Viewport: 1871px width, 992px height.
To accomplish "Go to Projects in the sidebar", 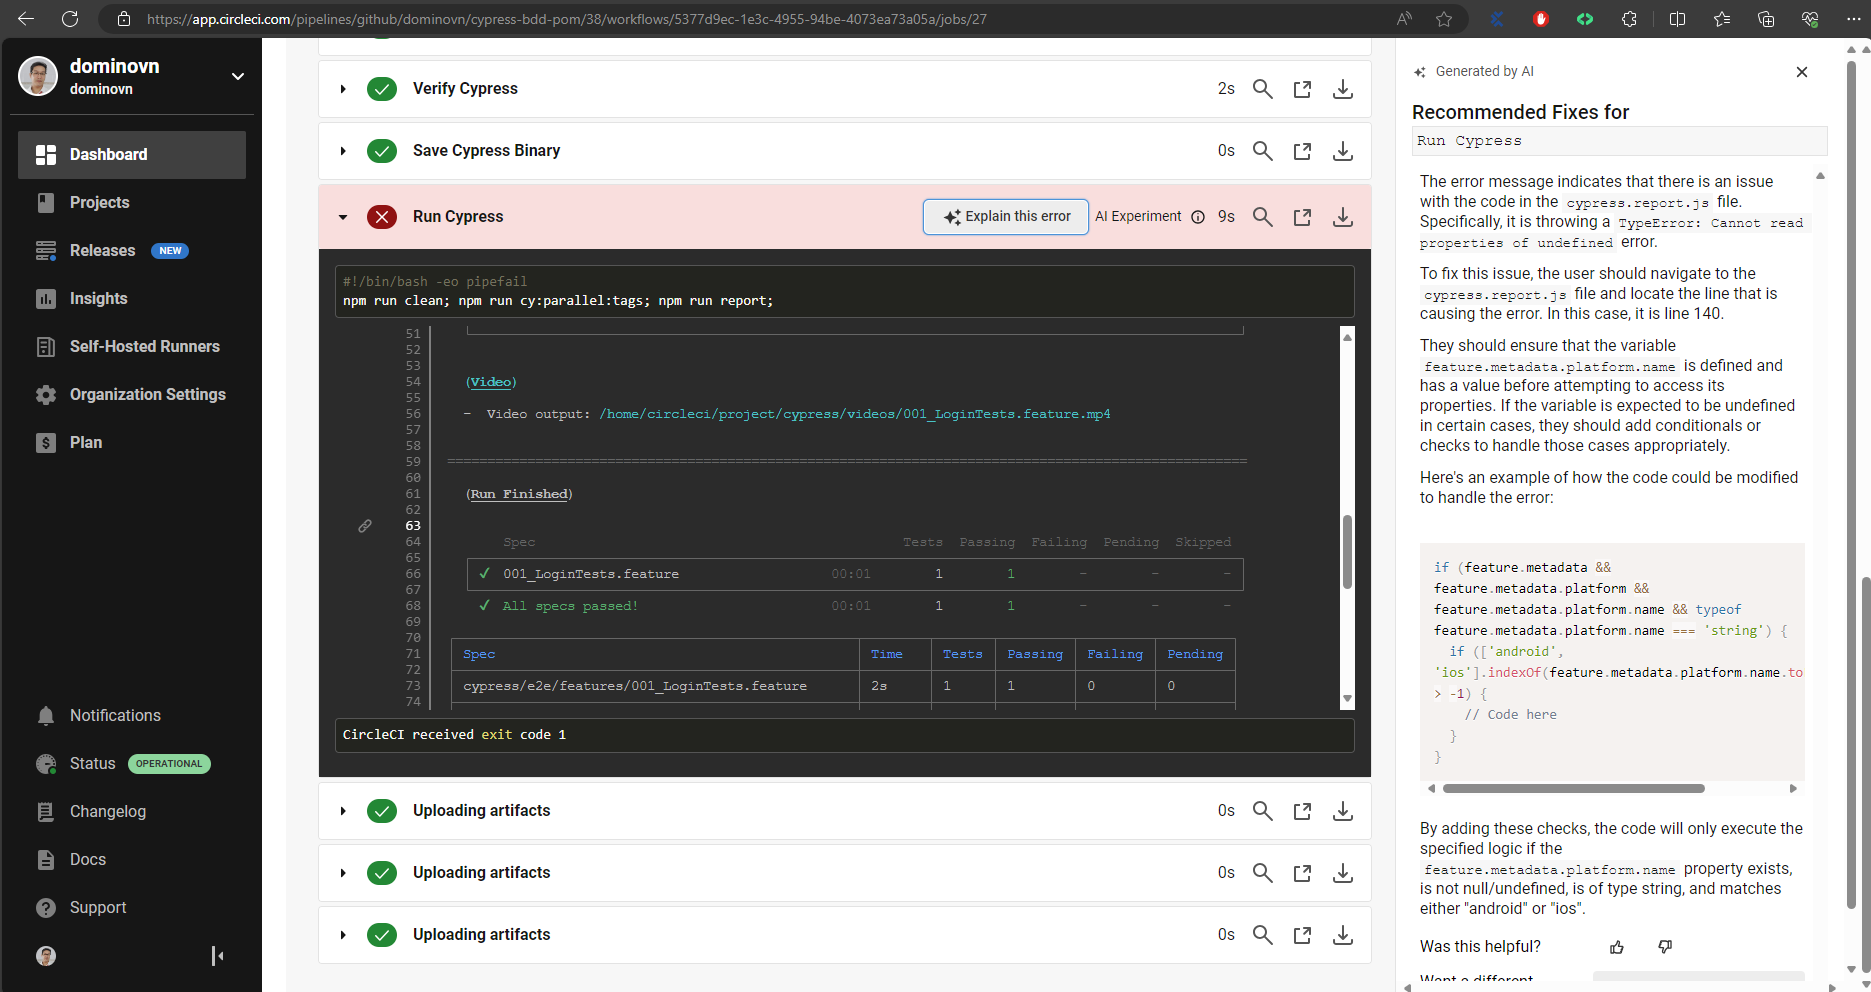I will [99, 202].
